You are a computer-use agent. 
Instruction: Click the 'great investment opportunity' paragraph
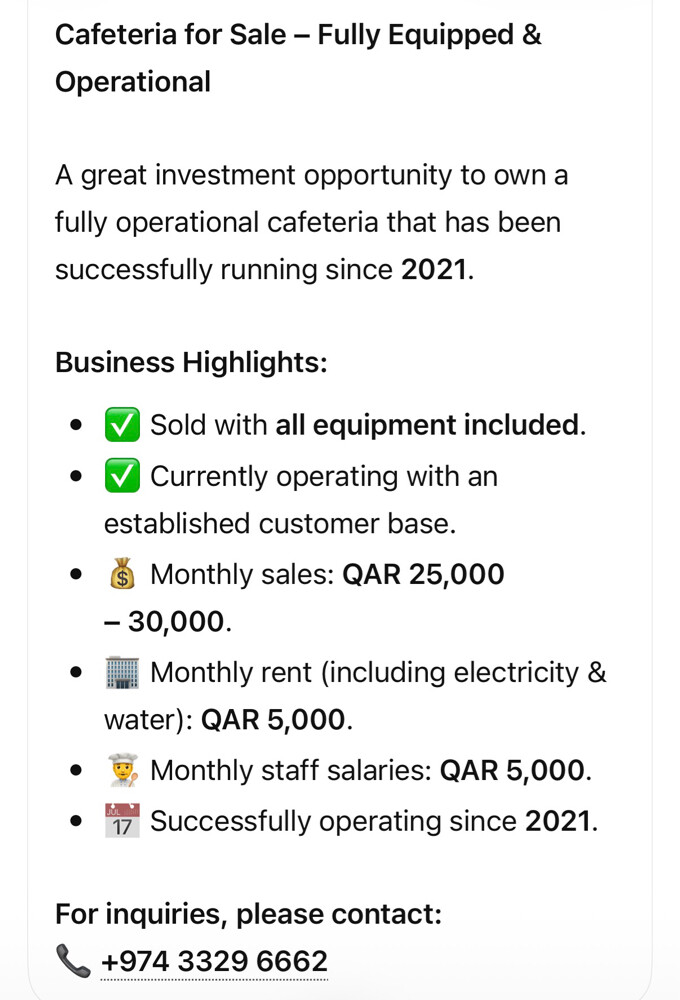tap(311, 223)
